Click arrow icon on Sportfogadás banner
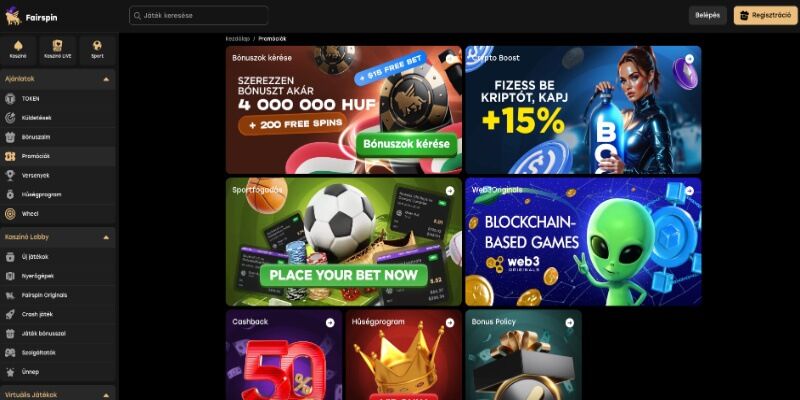The width and height of the screenshot is (800, 400). coord(449,191)
